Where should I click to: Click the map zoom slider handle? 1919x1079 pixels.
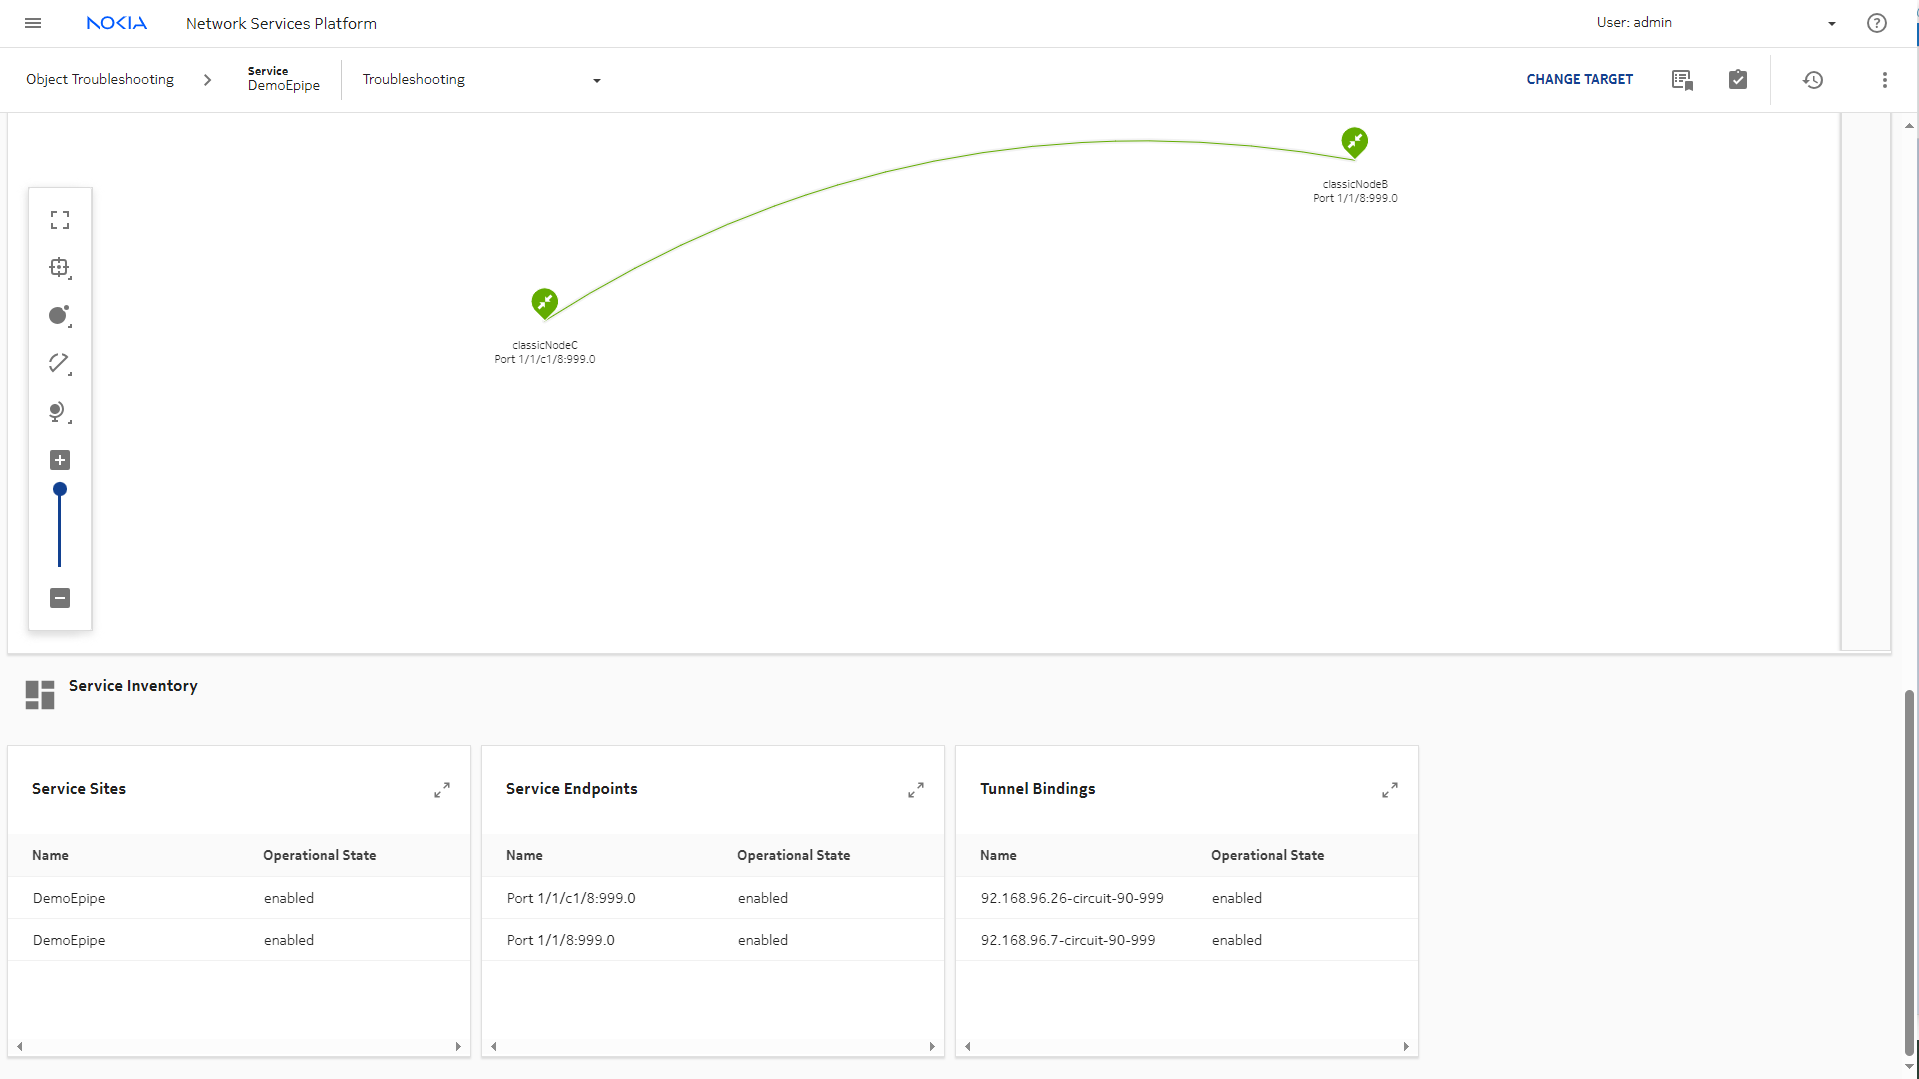60,490
